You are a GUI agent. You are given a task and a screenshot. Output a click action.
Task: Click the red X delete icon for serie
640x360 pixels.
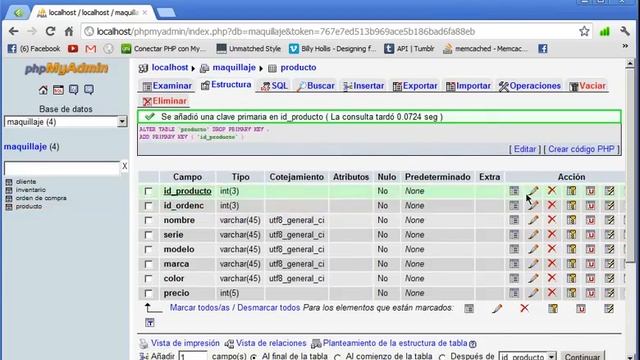tap(552, 234)
